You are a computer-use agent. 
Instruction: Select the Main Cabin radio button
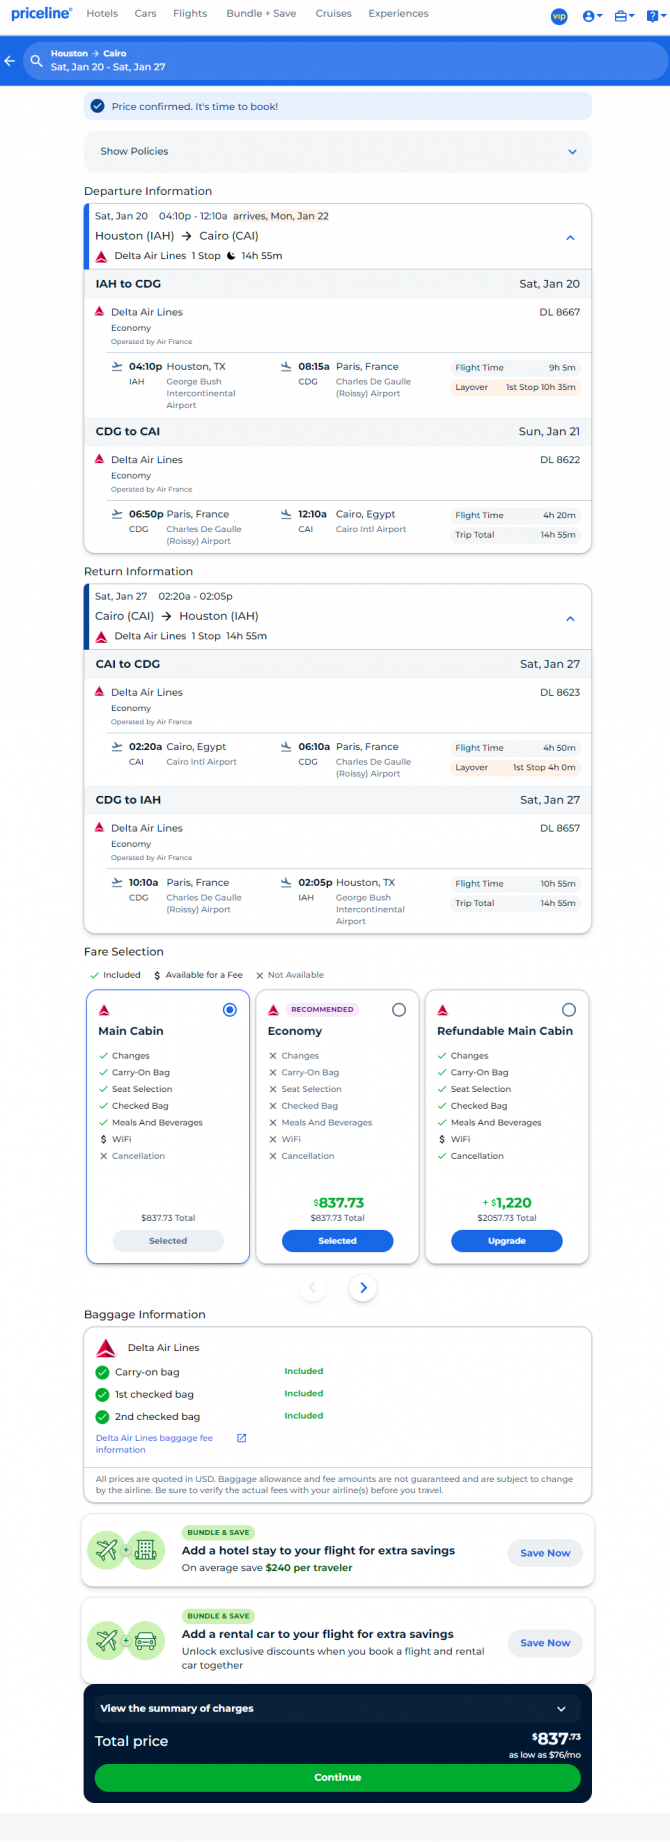230,1010
